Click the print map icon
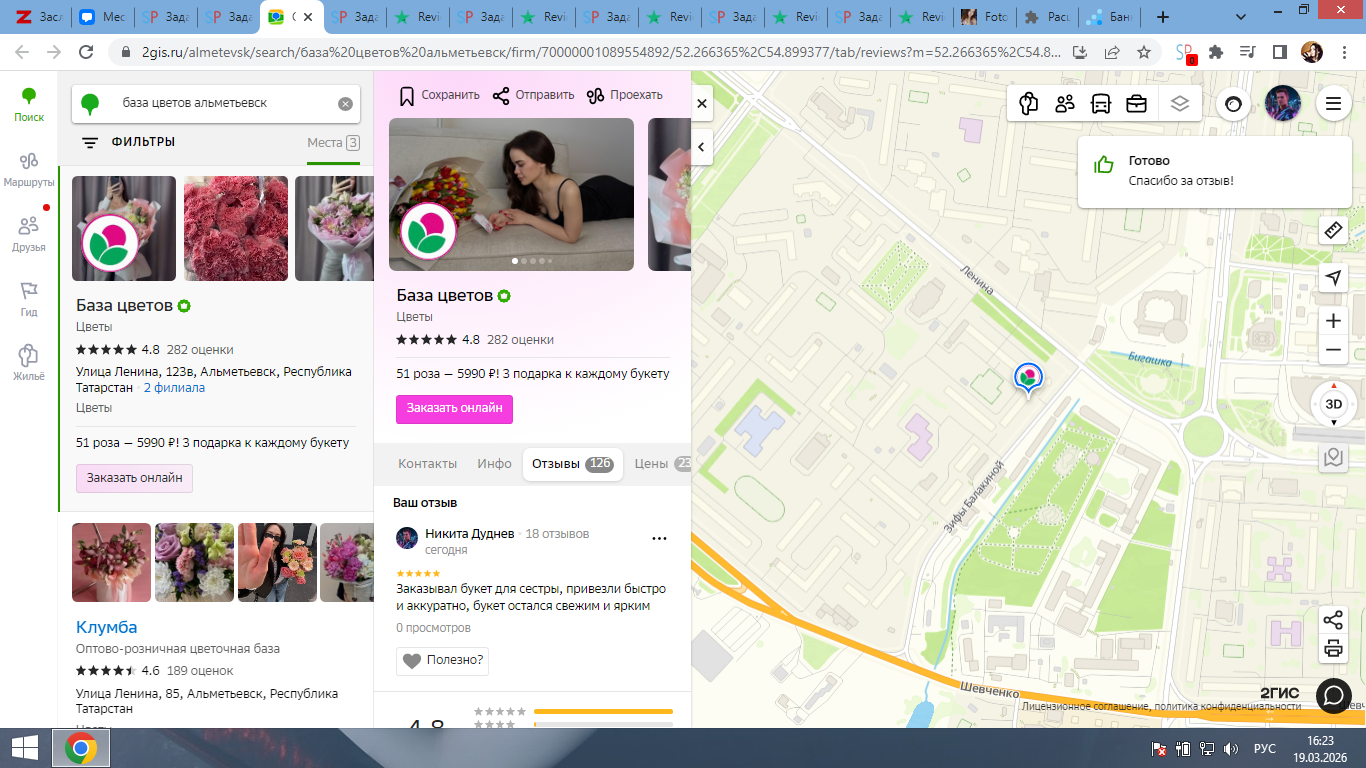The width and height of the screenshot is (1366, 768). 1332,648
